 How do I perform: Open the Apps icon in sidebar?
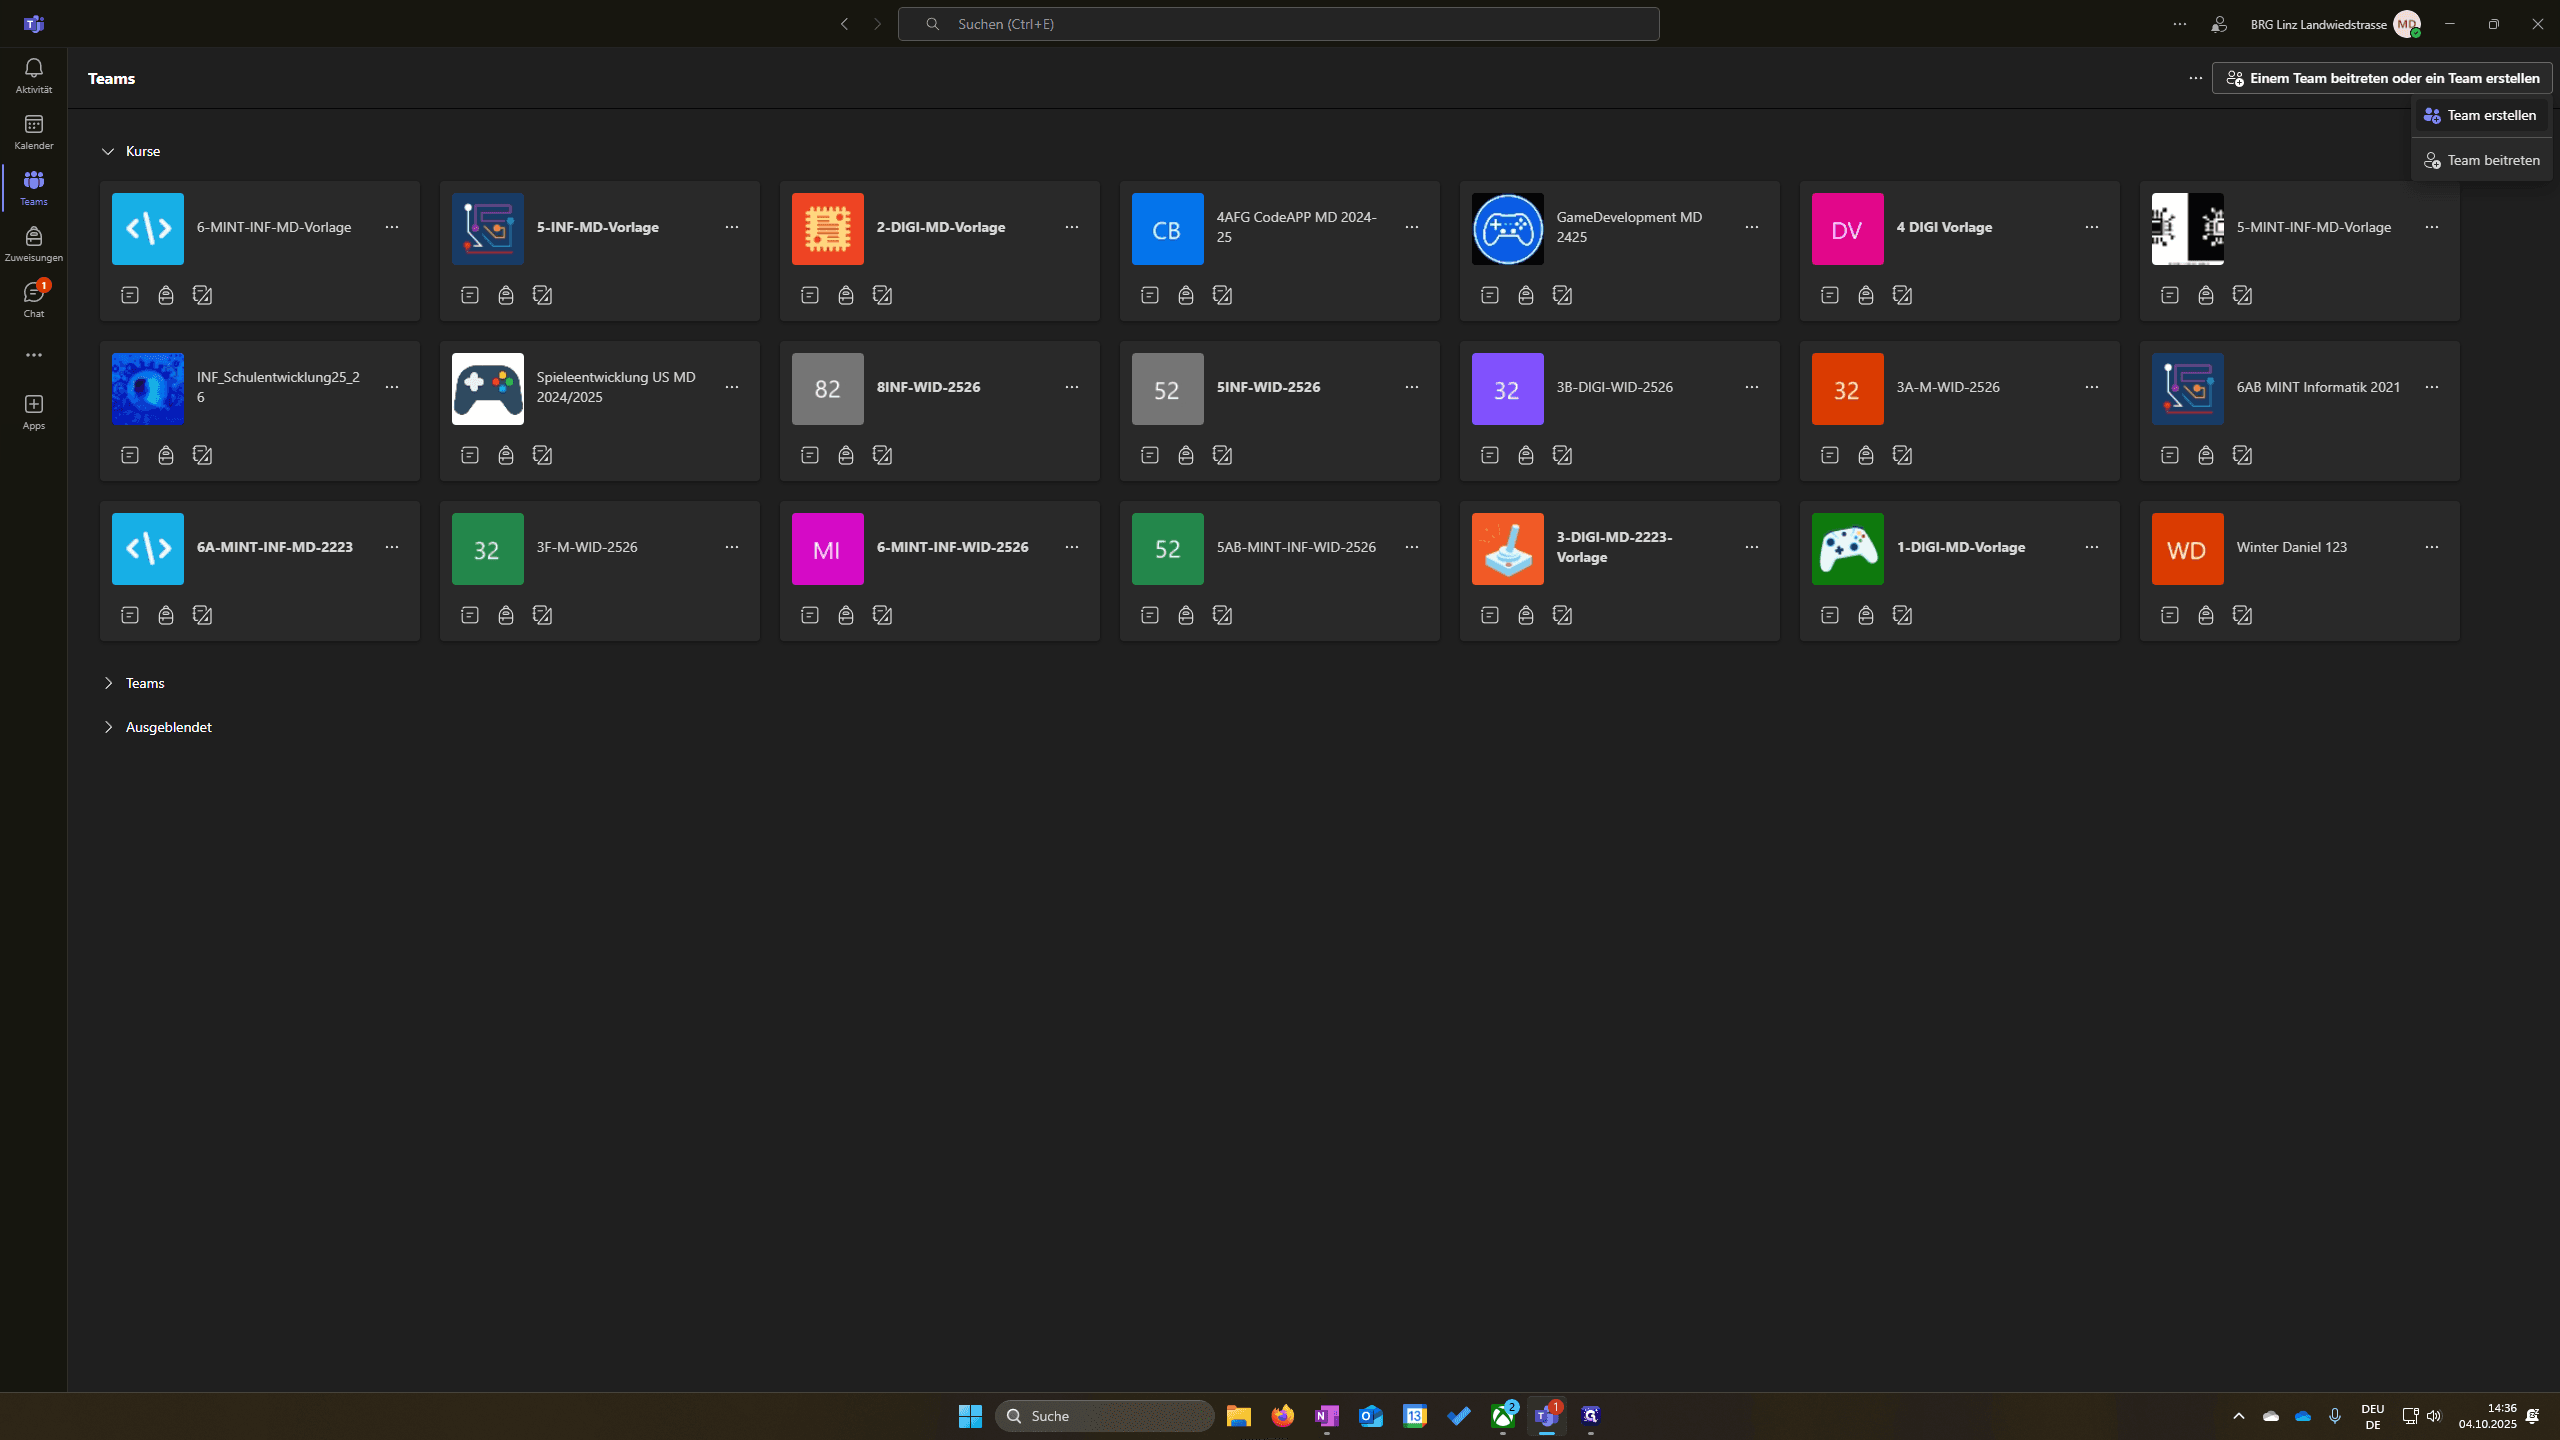coord(33,411)
